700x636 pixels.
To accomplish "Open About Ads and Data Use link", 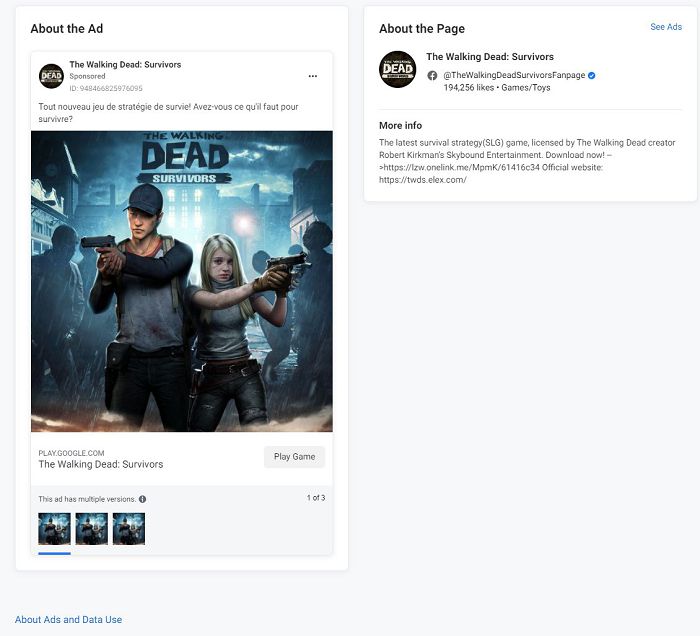I will [x=68, y=620].
